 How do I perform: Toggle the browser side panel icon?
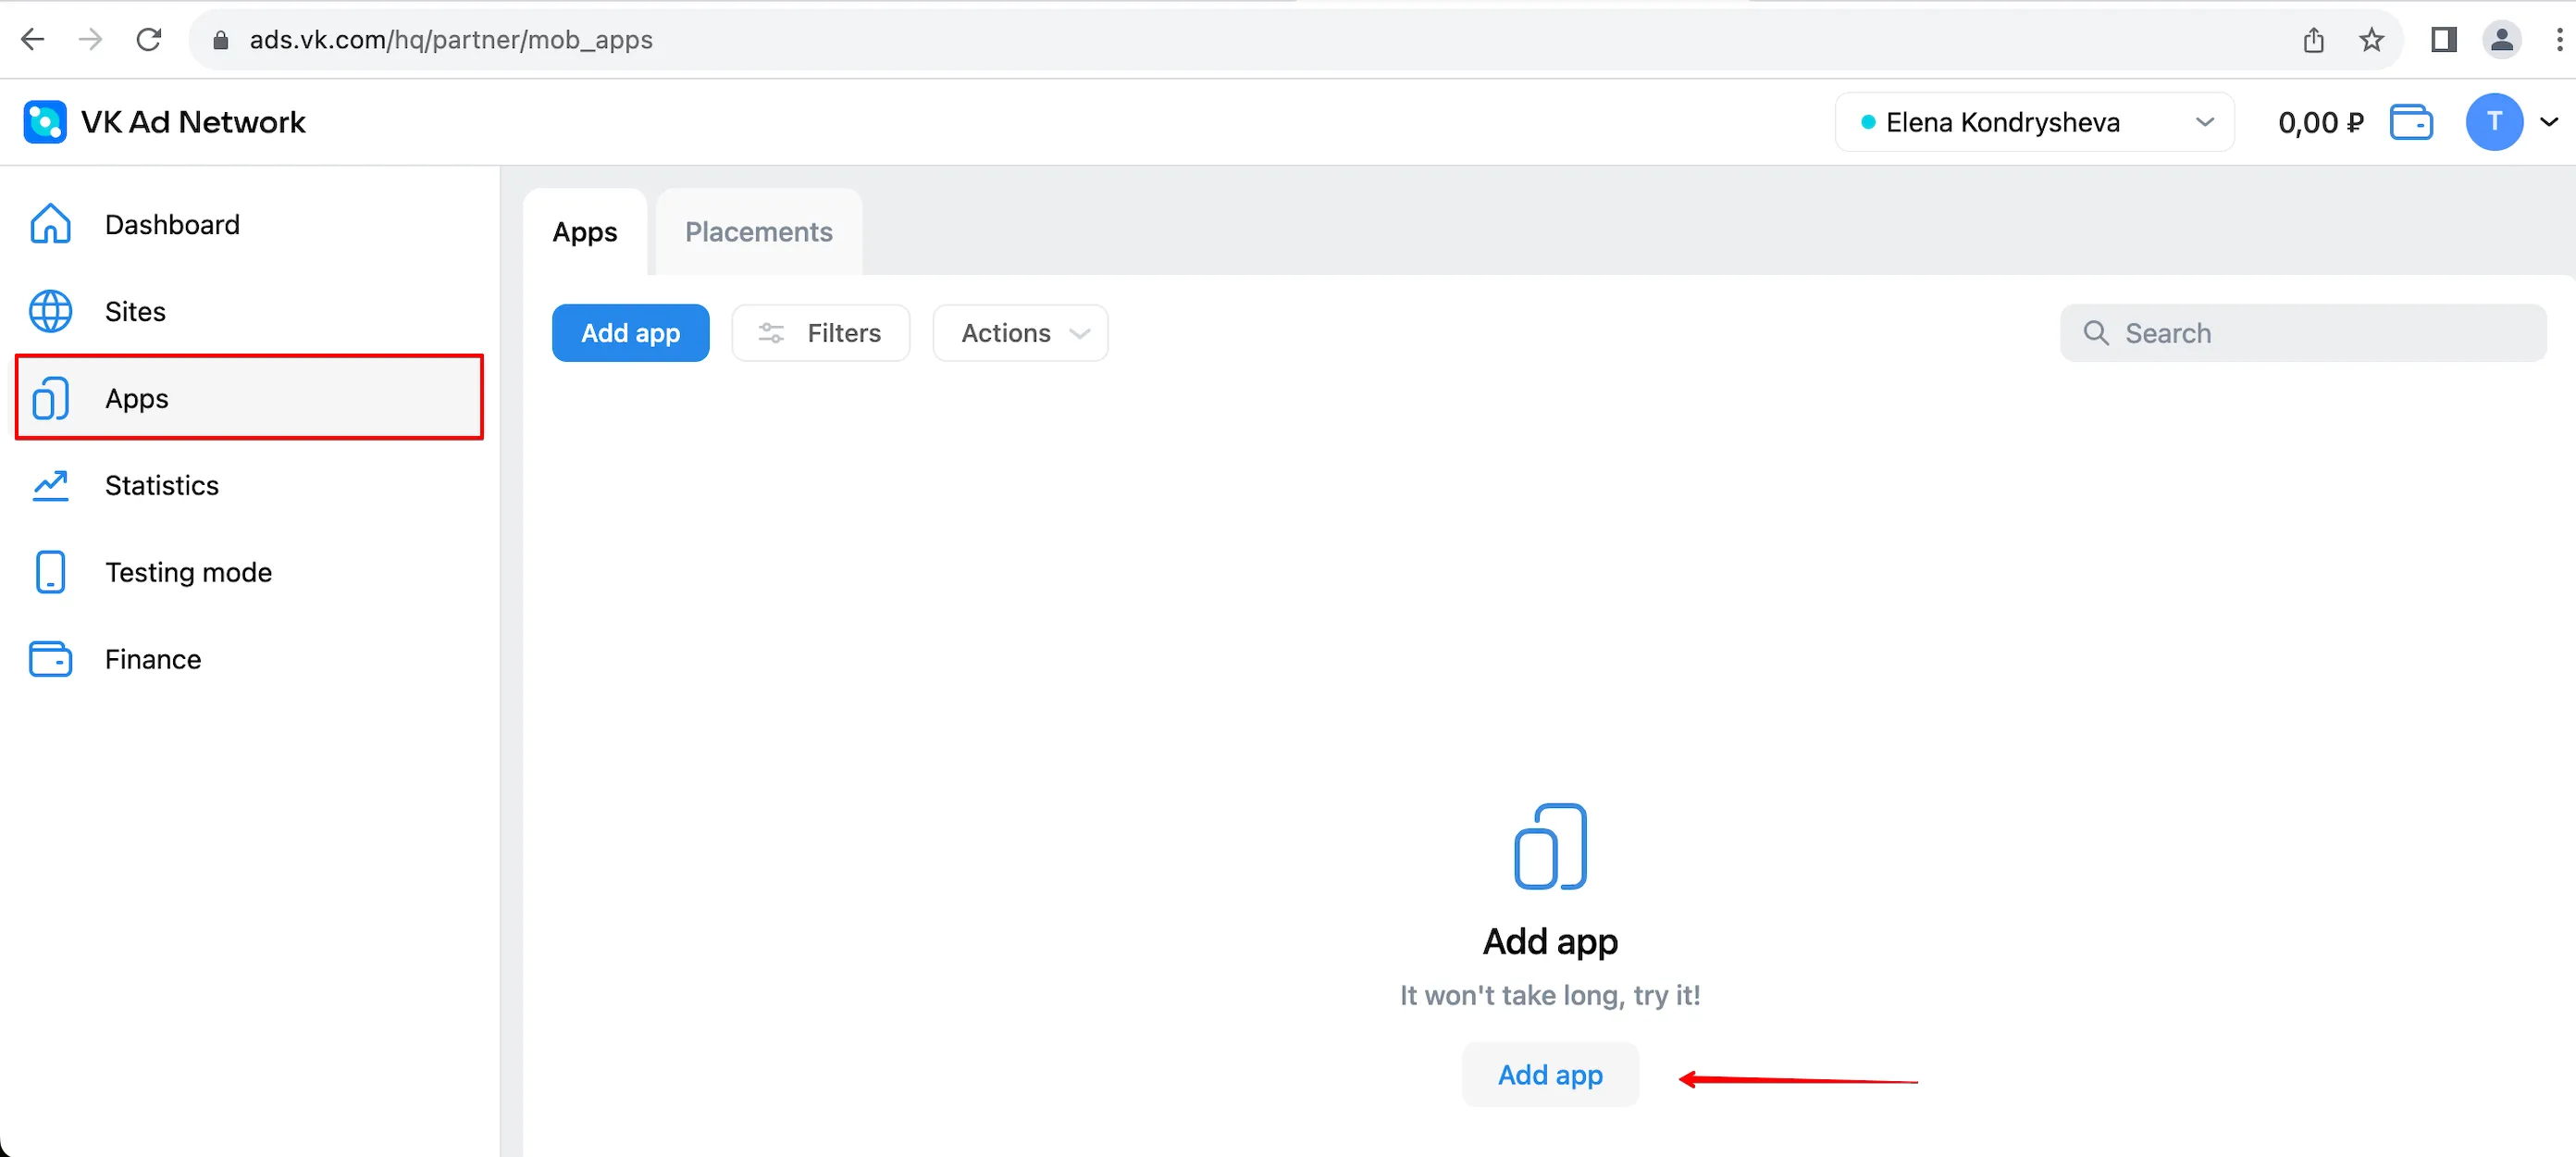pyautogui.click(x=2443, y=39)
